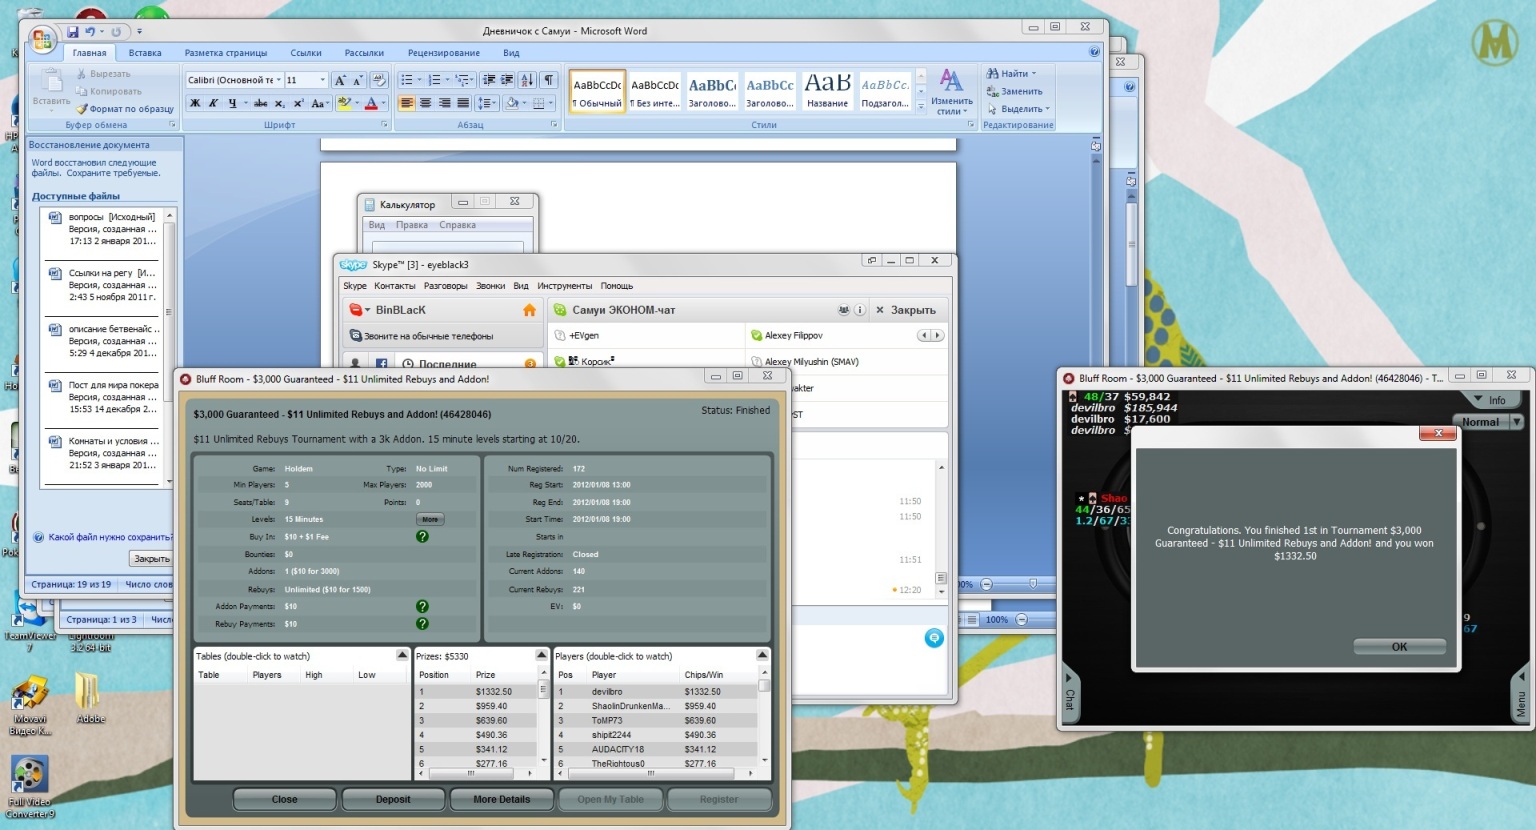Click More Details in tournament lobby
Viewport: 1536px width, 830px height.
click(502, 799)
